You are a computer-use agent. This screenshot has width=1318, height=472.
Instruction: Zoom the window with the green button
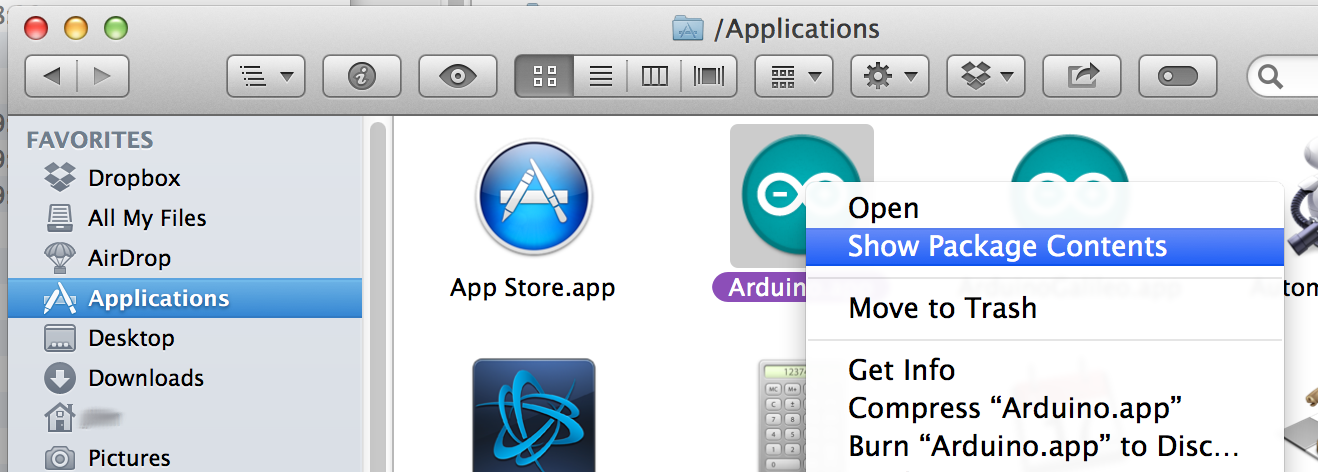pos(116,27)
